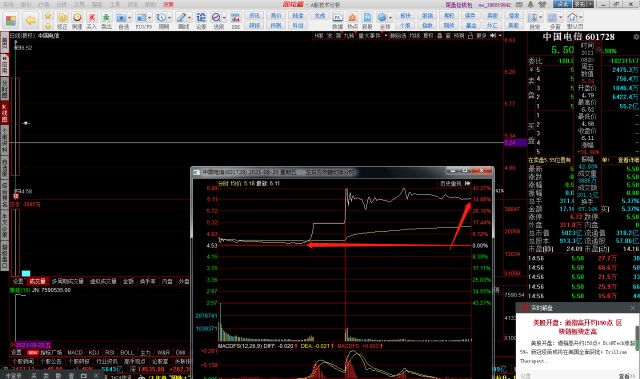
Task: Expand the 自选 dropdown arrow
Action: coord(129,18)
